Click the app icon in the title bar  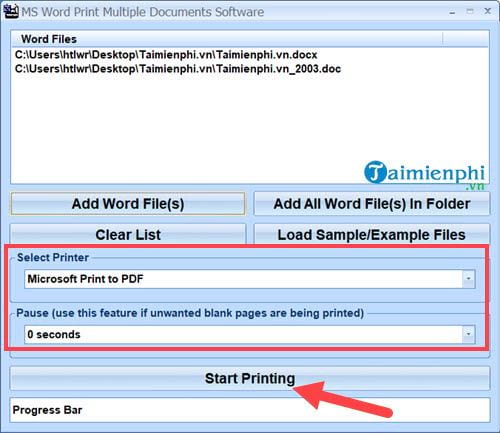pos(11,11)
